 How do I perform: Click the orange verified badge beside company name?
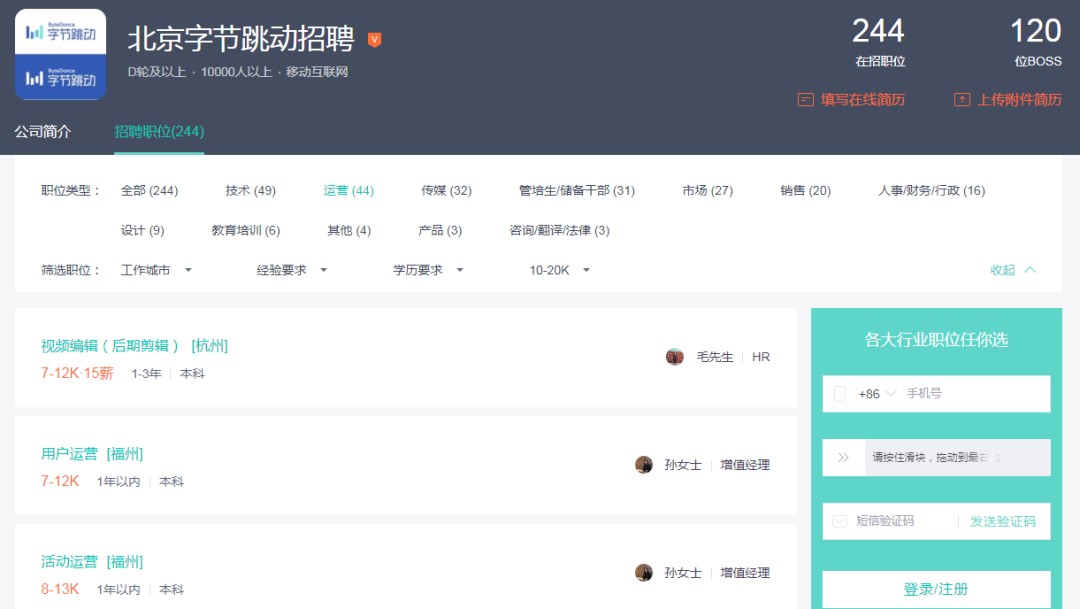tap(375, 40)
